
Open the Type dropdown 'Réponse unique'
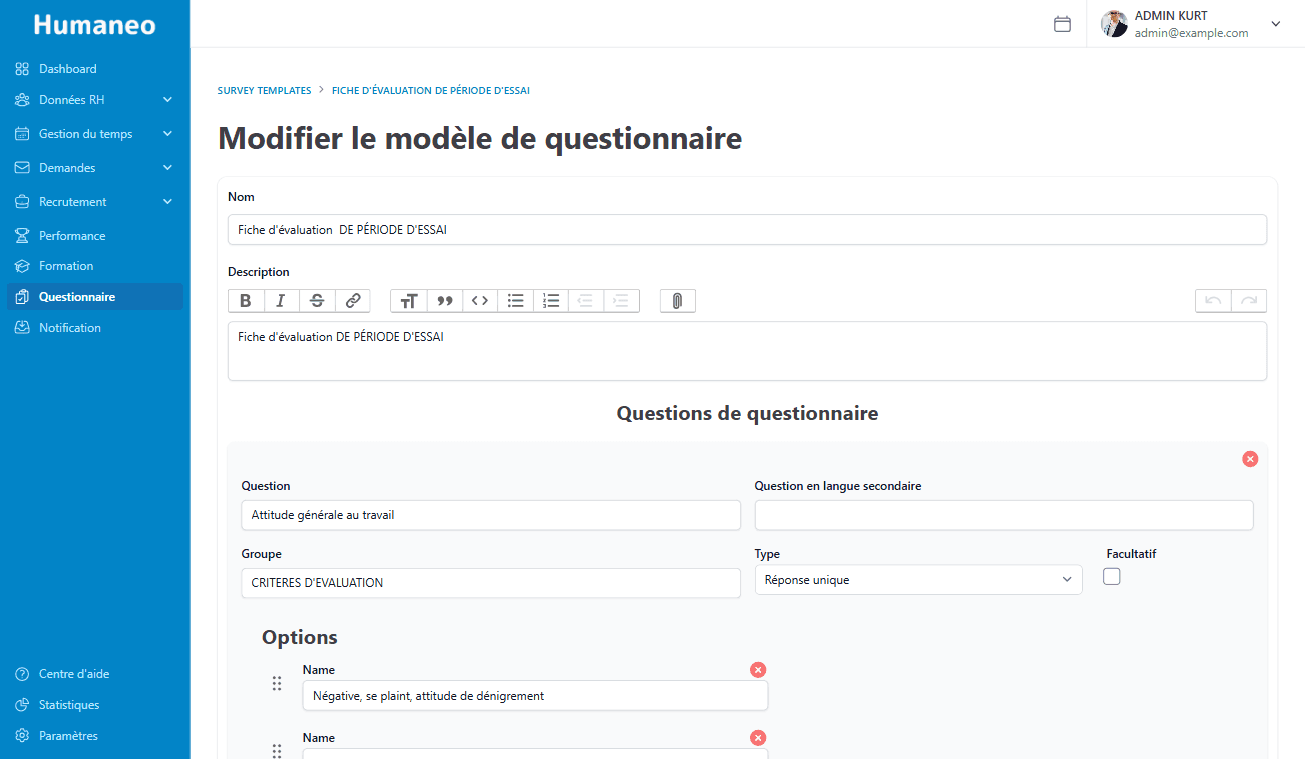(917, 580)
